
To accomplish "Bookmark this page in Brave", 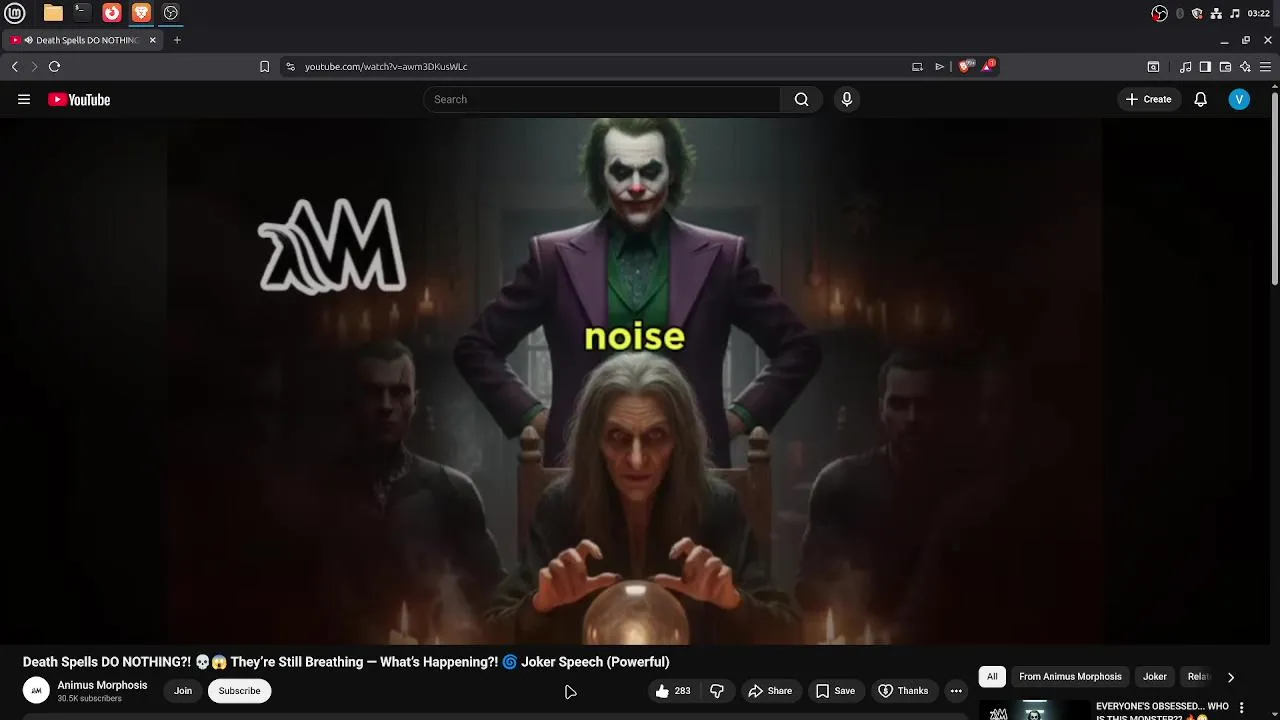I will click(x=264, y=66).
